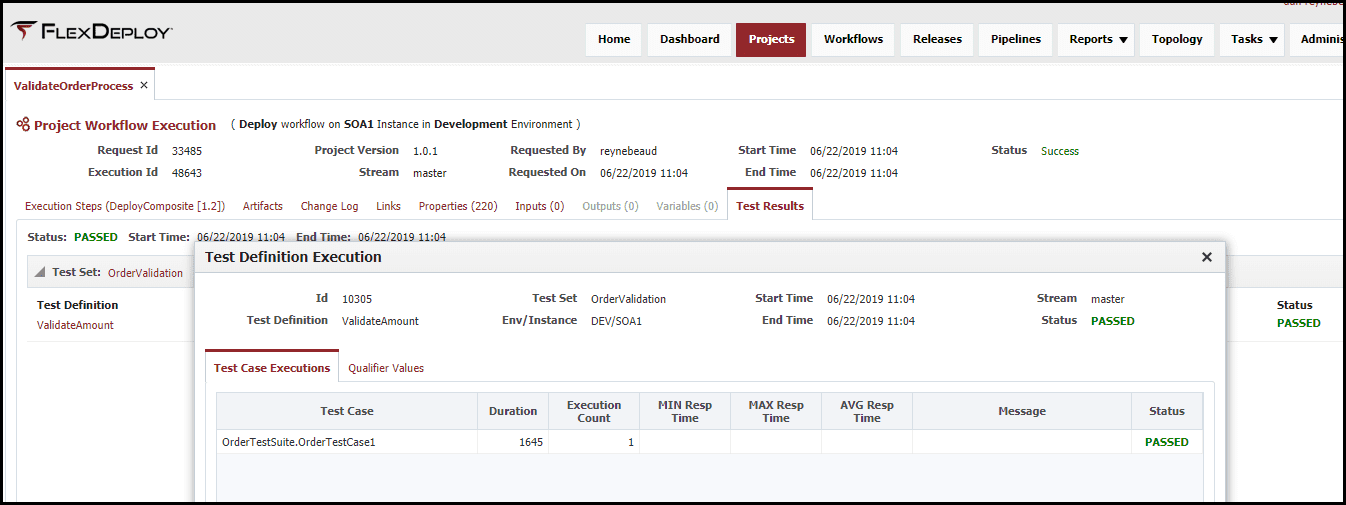
Task: Sort by MAX Resp Time column
Action: coord(776,411)
